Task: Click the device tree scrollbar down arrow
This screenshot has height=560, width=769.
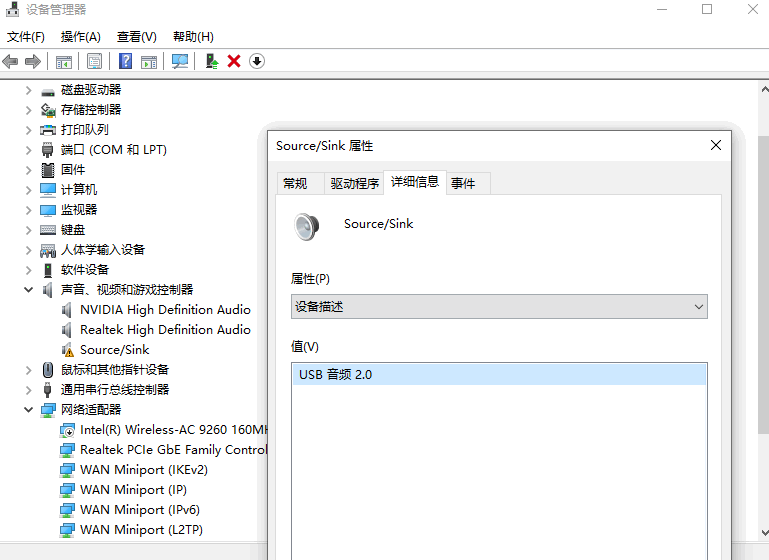Action: pyautogui.click(x=764, y=533)
